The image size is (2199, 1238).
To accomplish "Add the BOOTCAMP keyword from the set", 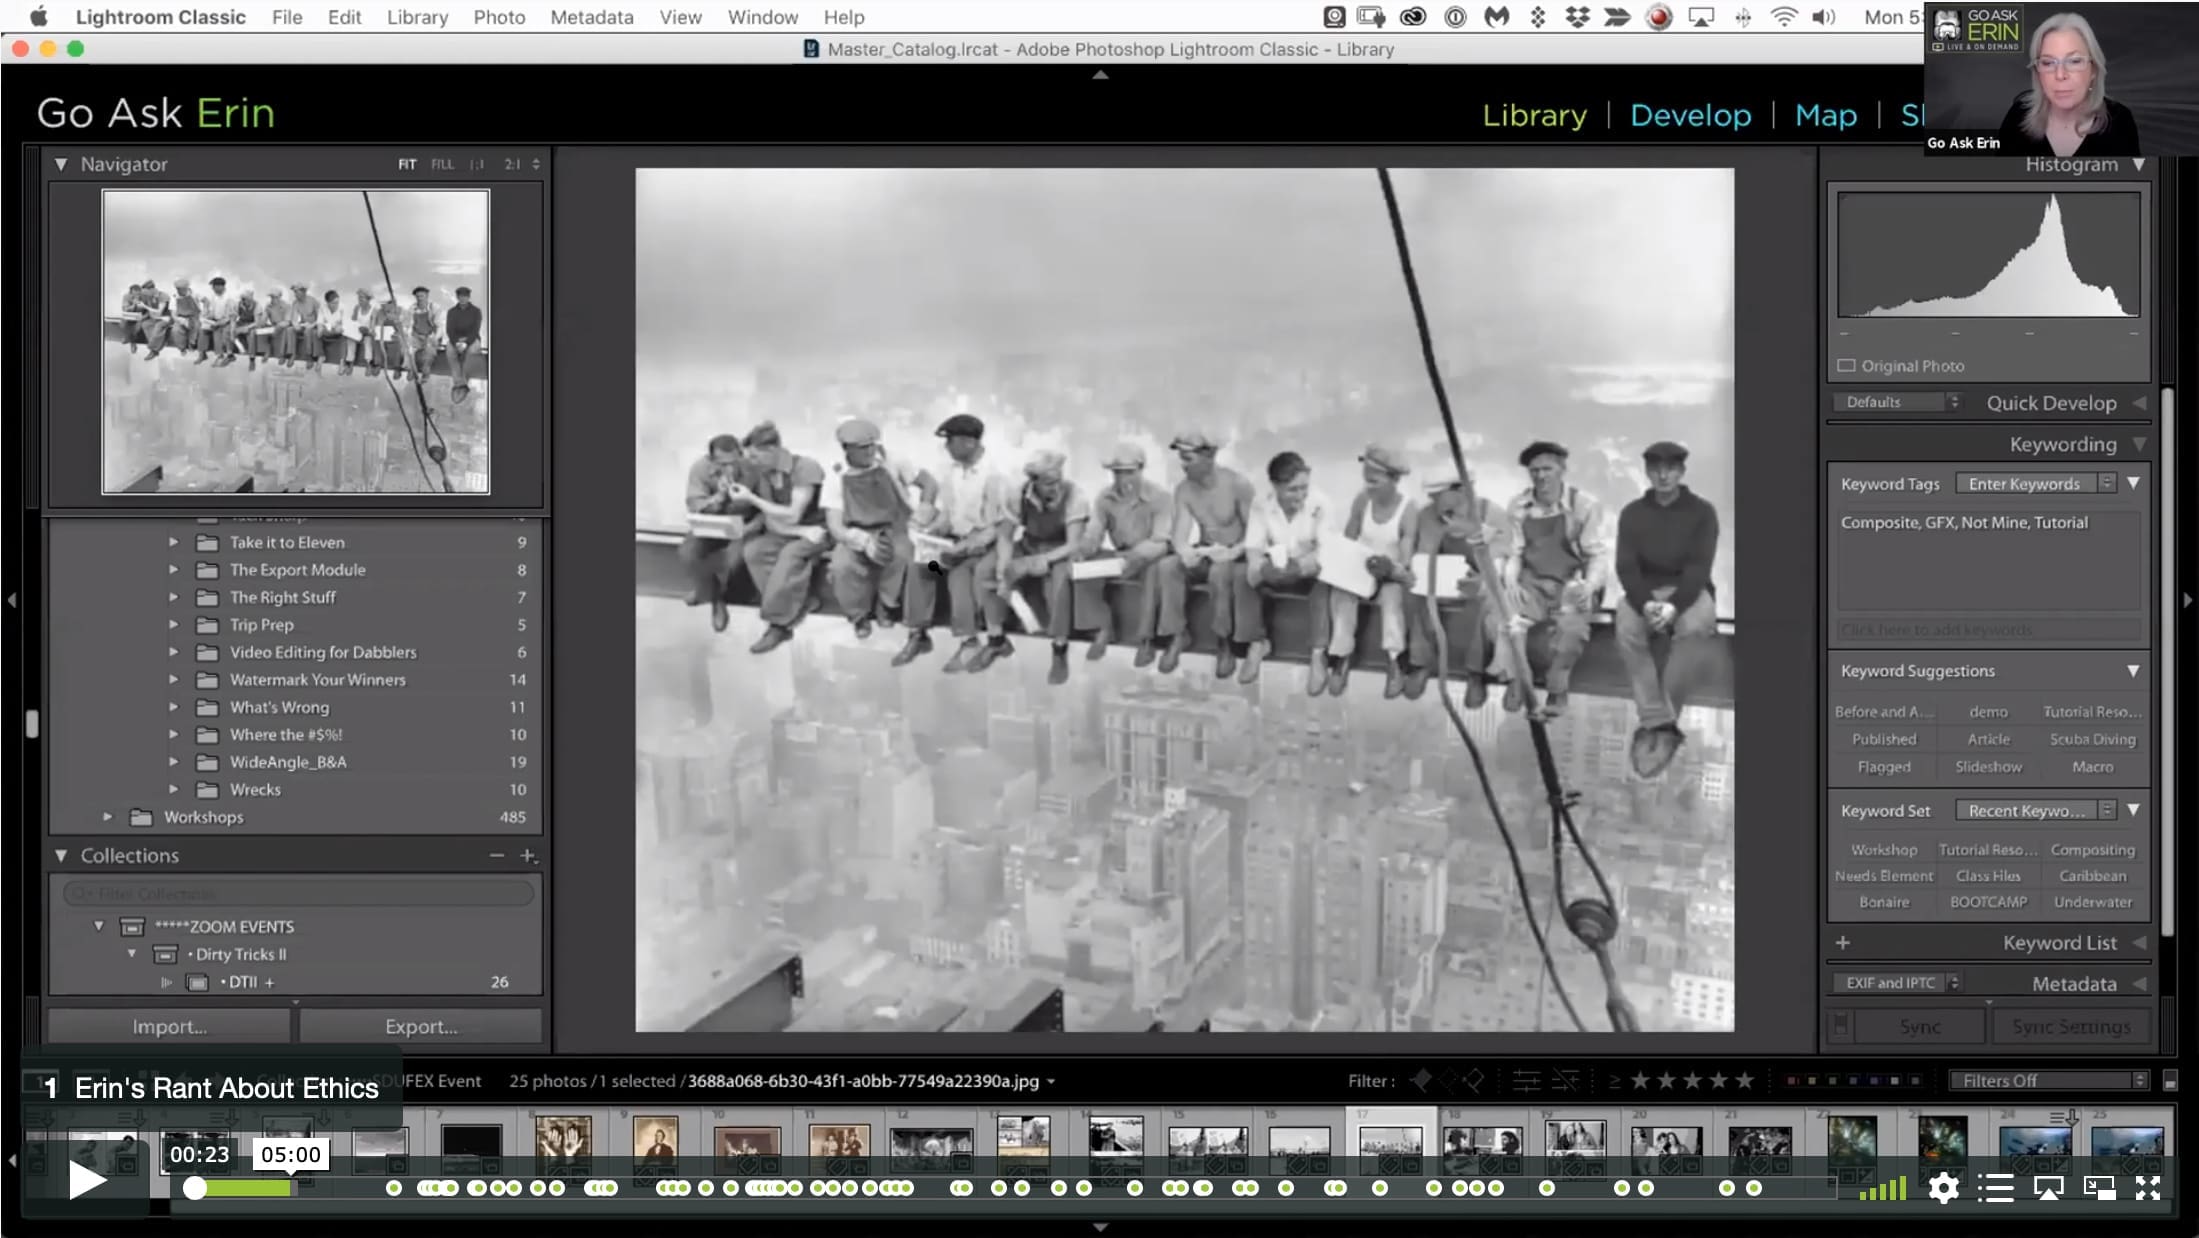I will [1988, 902].
